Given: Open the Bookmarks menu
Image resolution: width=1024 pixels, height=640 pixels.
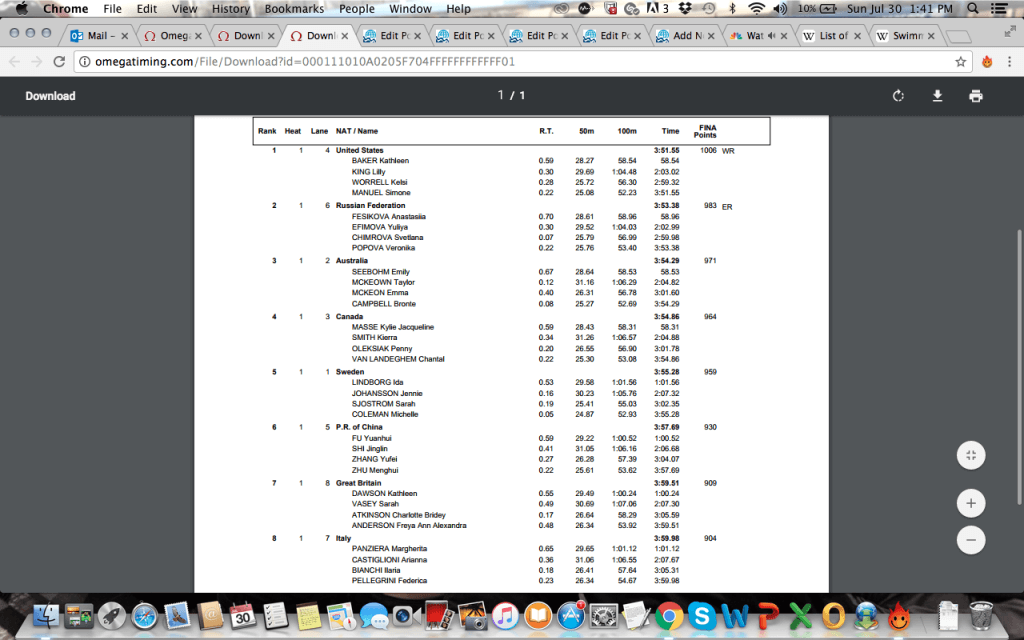Looking at the screenshot, I should (x=292, y=9).
